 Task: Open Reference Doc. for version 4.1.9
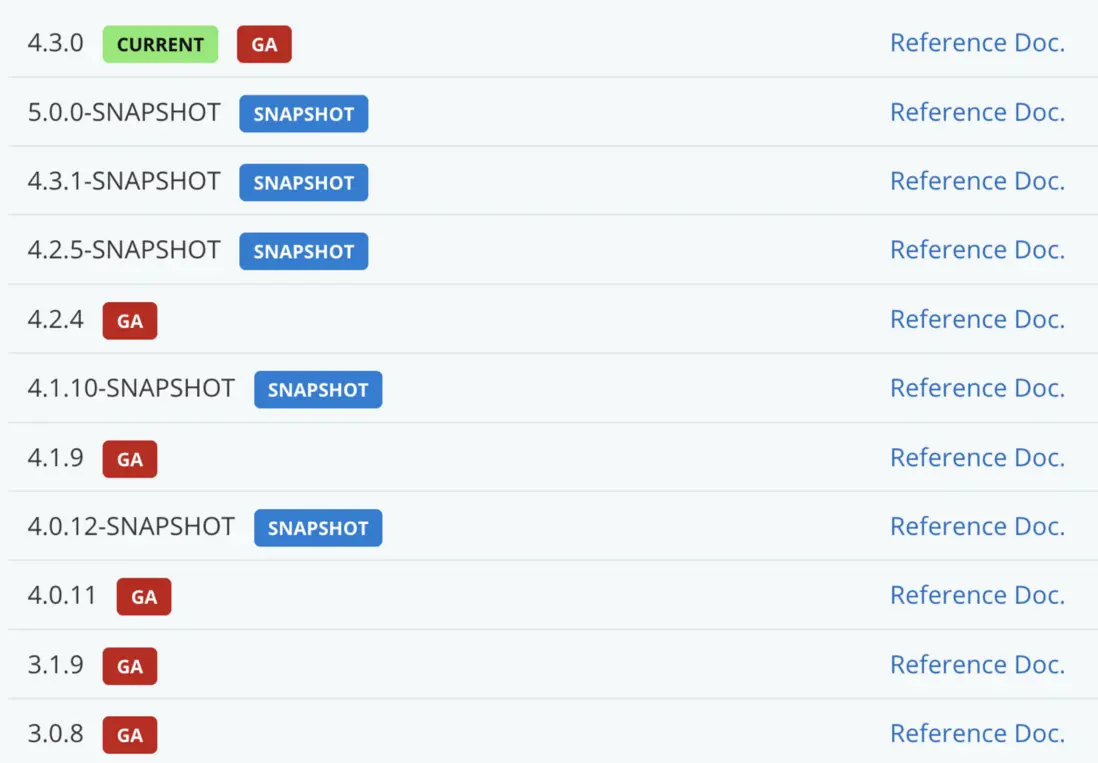(977, 457)
